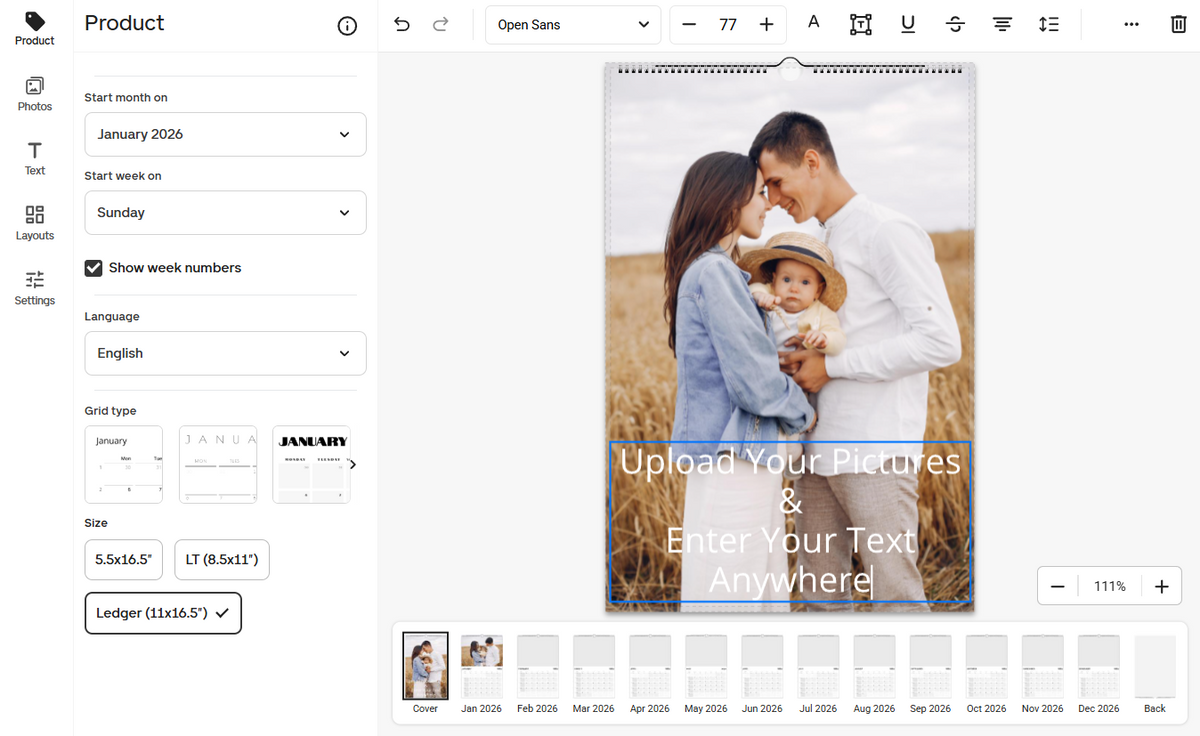This screenshot has height=736, width=1200.
Task: Open more options ellipsis menu
Action: coord(1131,25)
